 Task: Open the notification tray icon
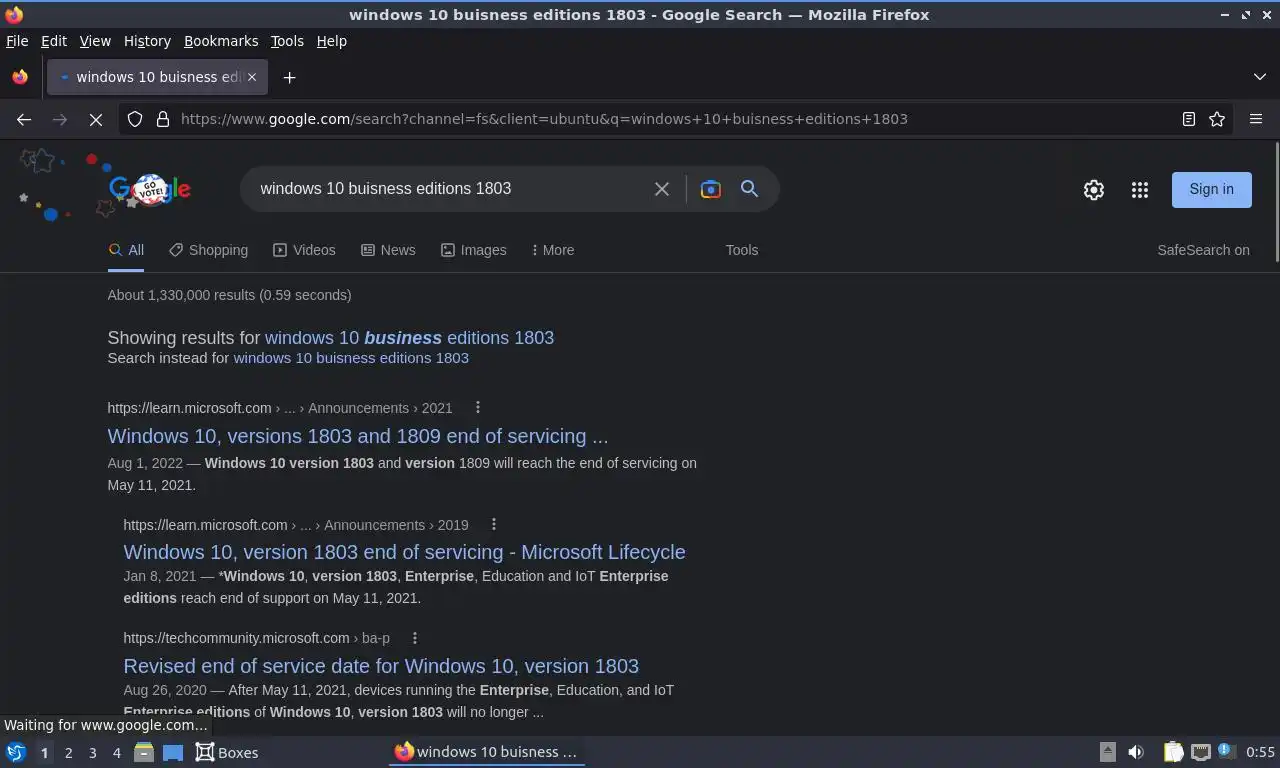(x=1225, y=751)
